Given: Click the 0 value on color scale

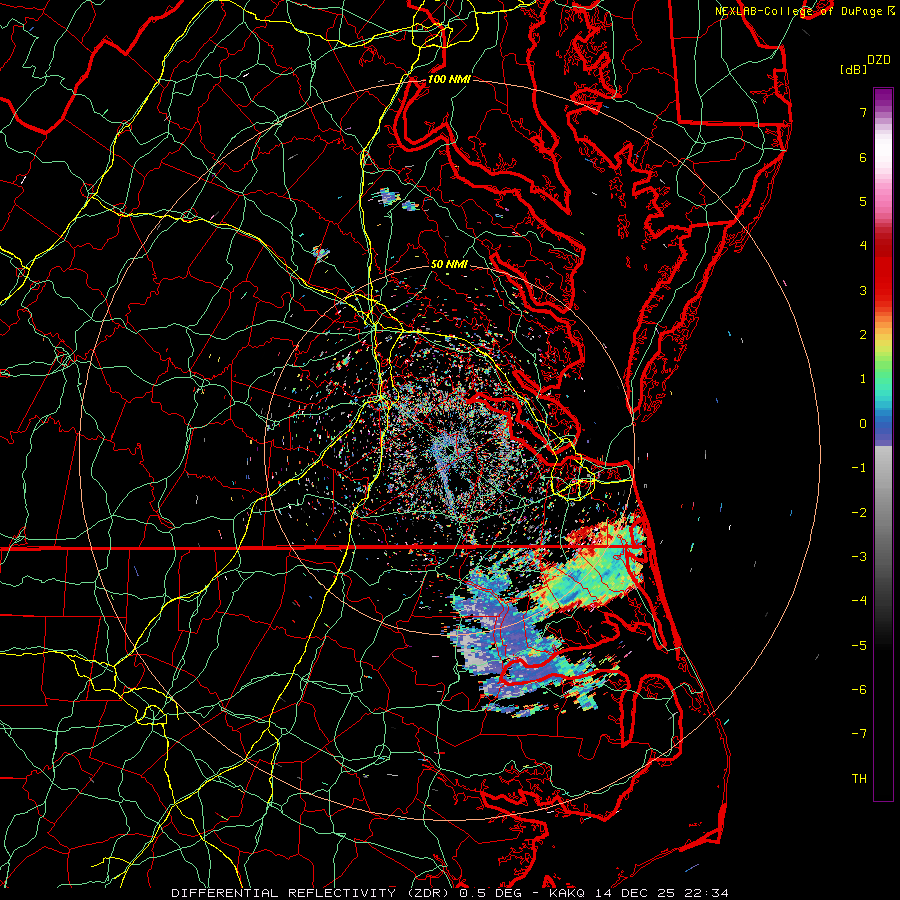Looking at the screenshot, I should point(863,424).
